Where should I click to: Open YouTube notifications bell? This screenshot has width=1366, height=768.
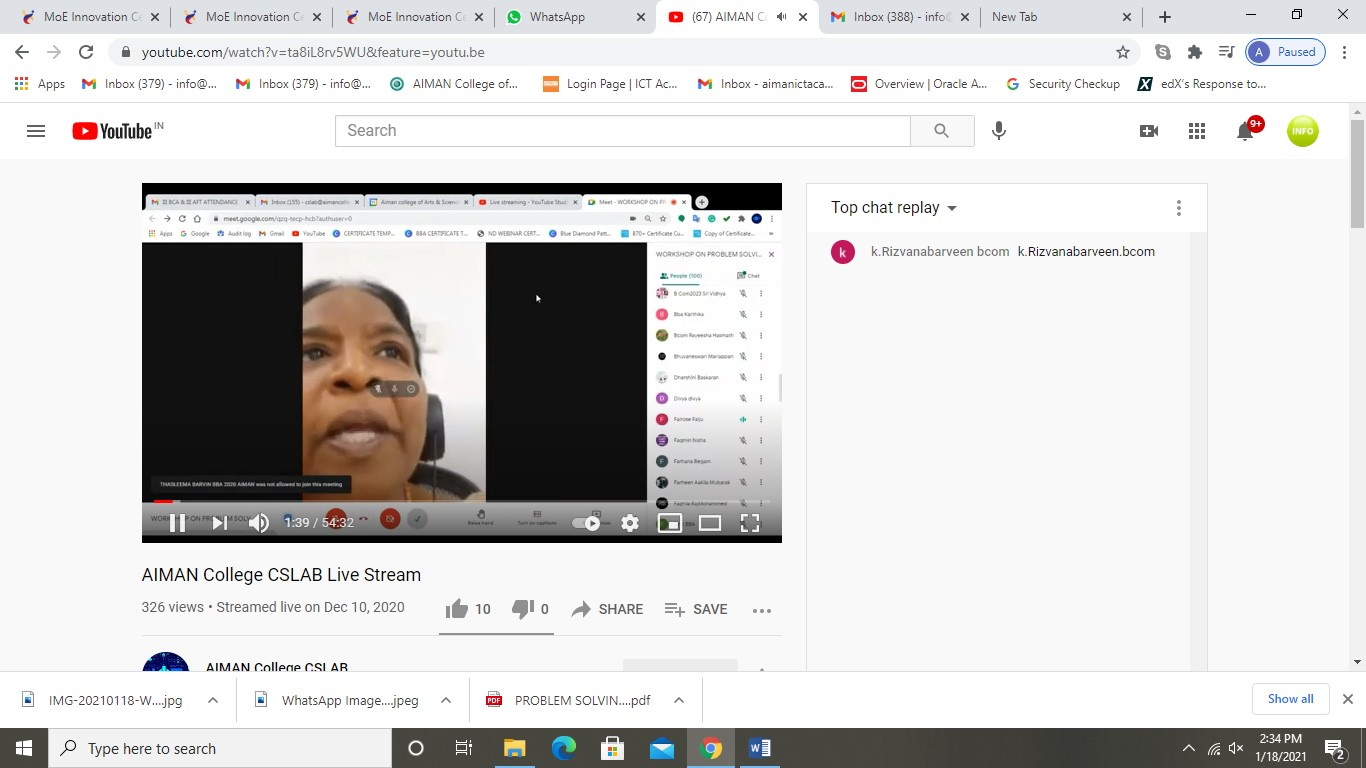tap(1246, 131)
